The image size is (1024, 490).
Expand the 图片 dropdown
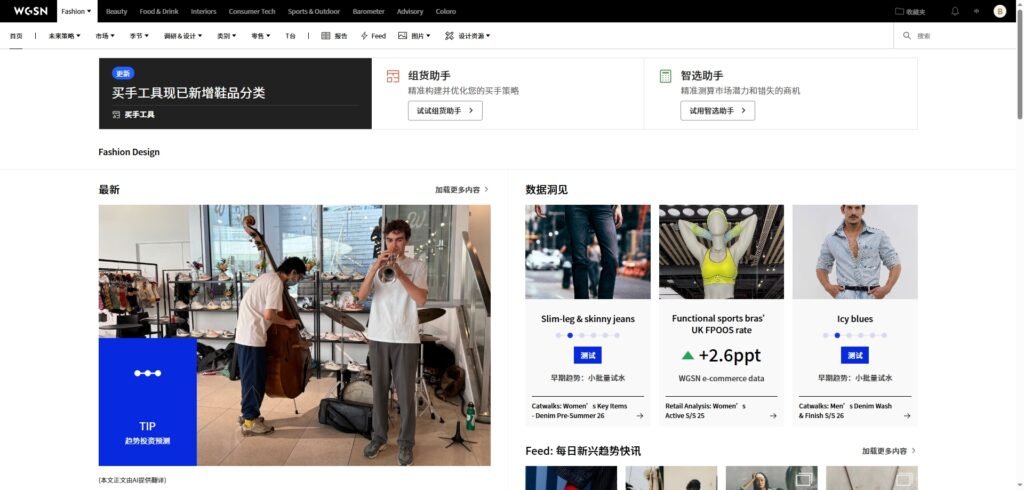(x=414, y=36)
